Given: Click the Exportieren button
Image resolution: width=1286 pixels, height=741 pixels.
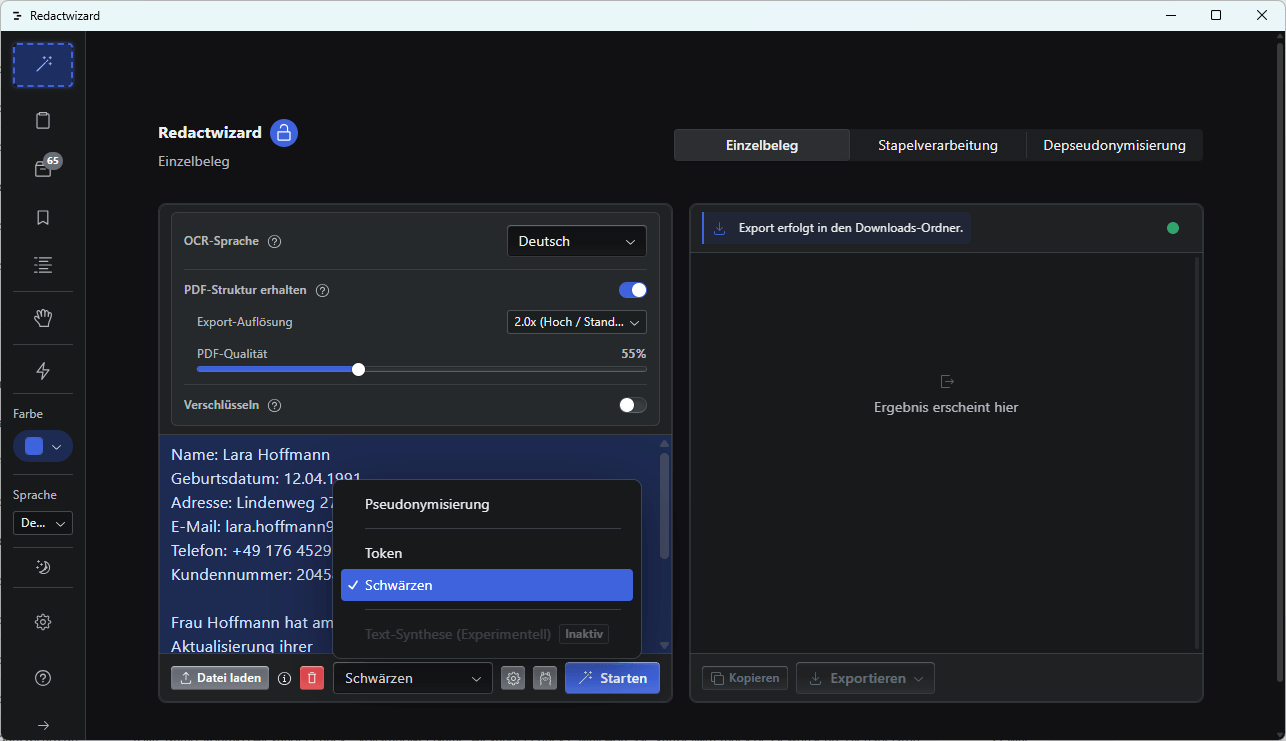Looking at the screenshot, I should (x=865, y=678).
